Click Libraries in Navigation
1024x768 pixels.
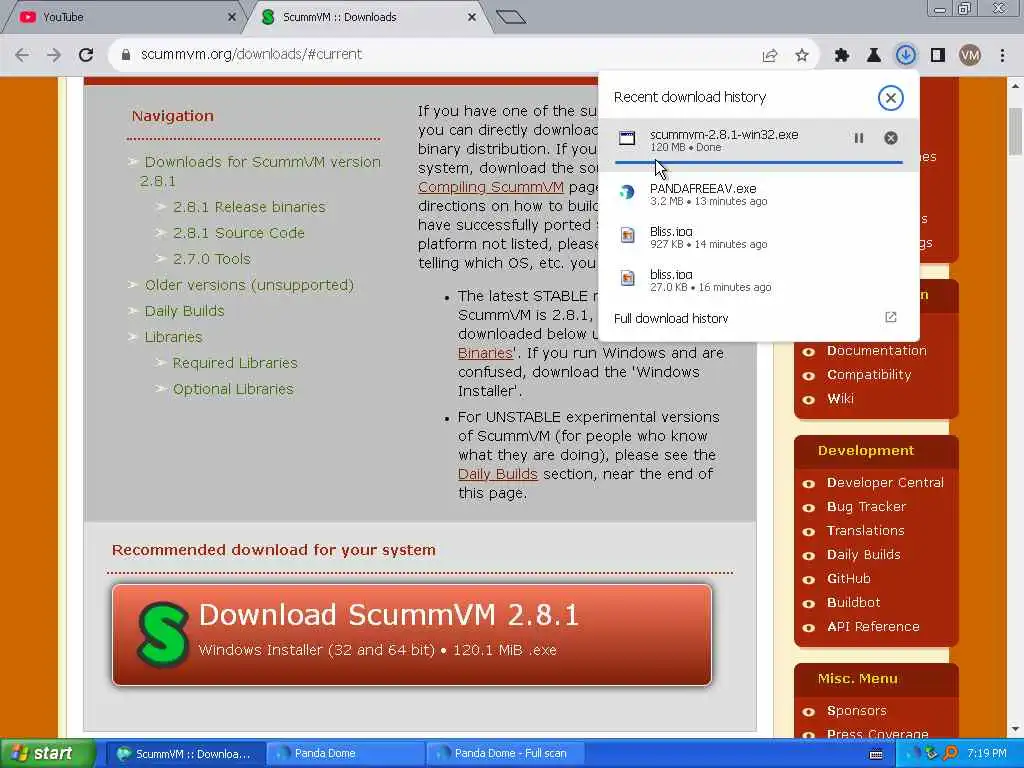(173, 337)
